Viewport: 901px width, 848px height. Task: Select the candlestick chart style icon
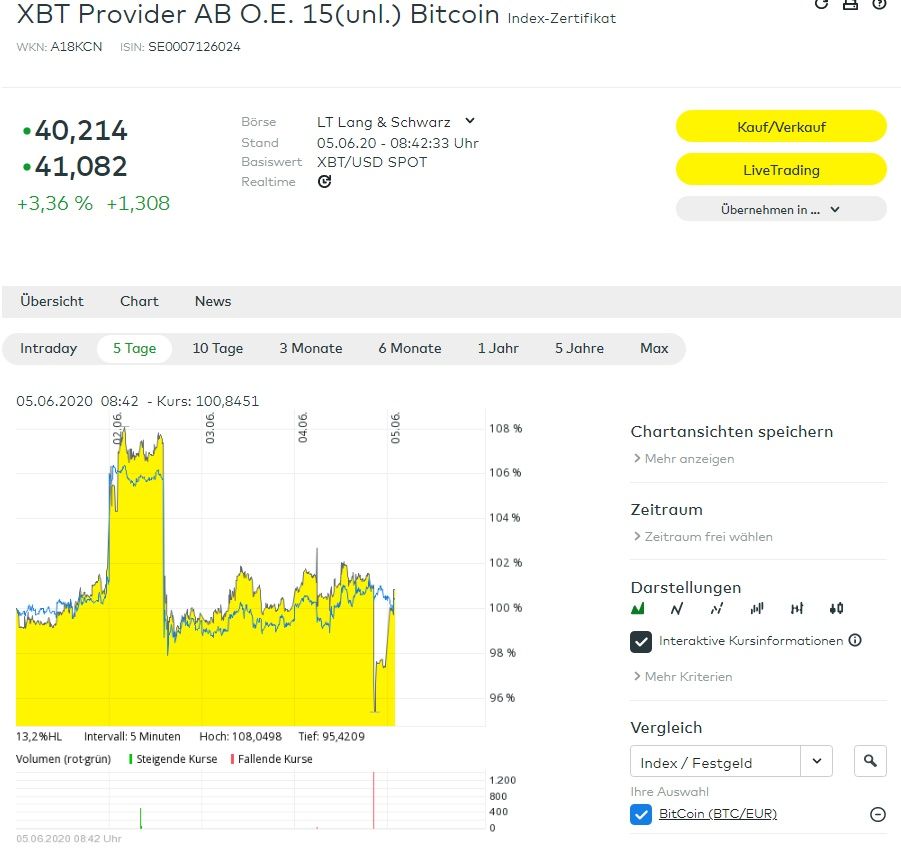pos(836,608)
